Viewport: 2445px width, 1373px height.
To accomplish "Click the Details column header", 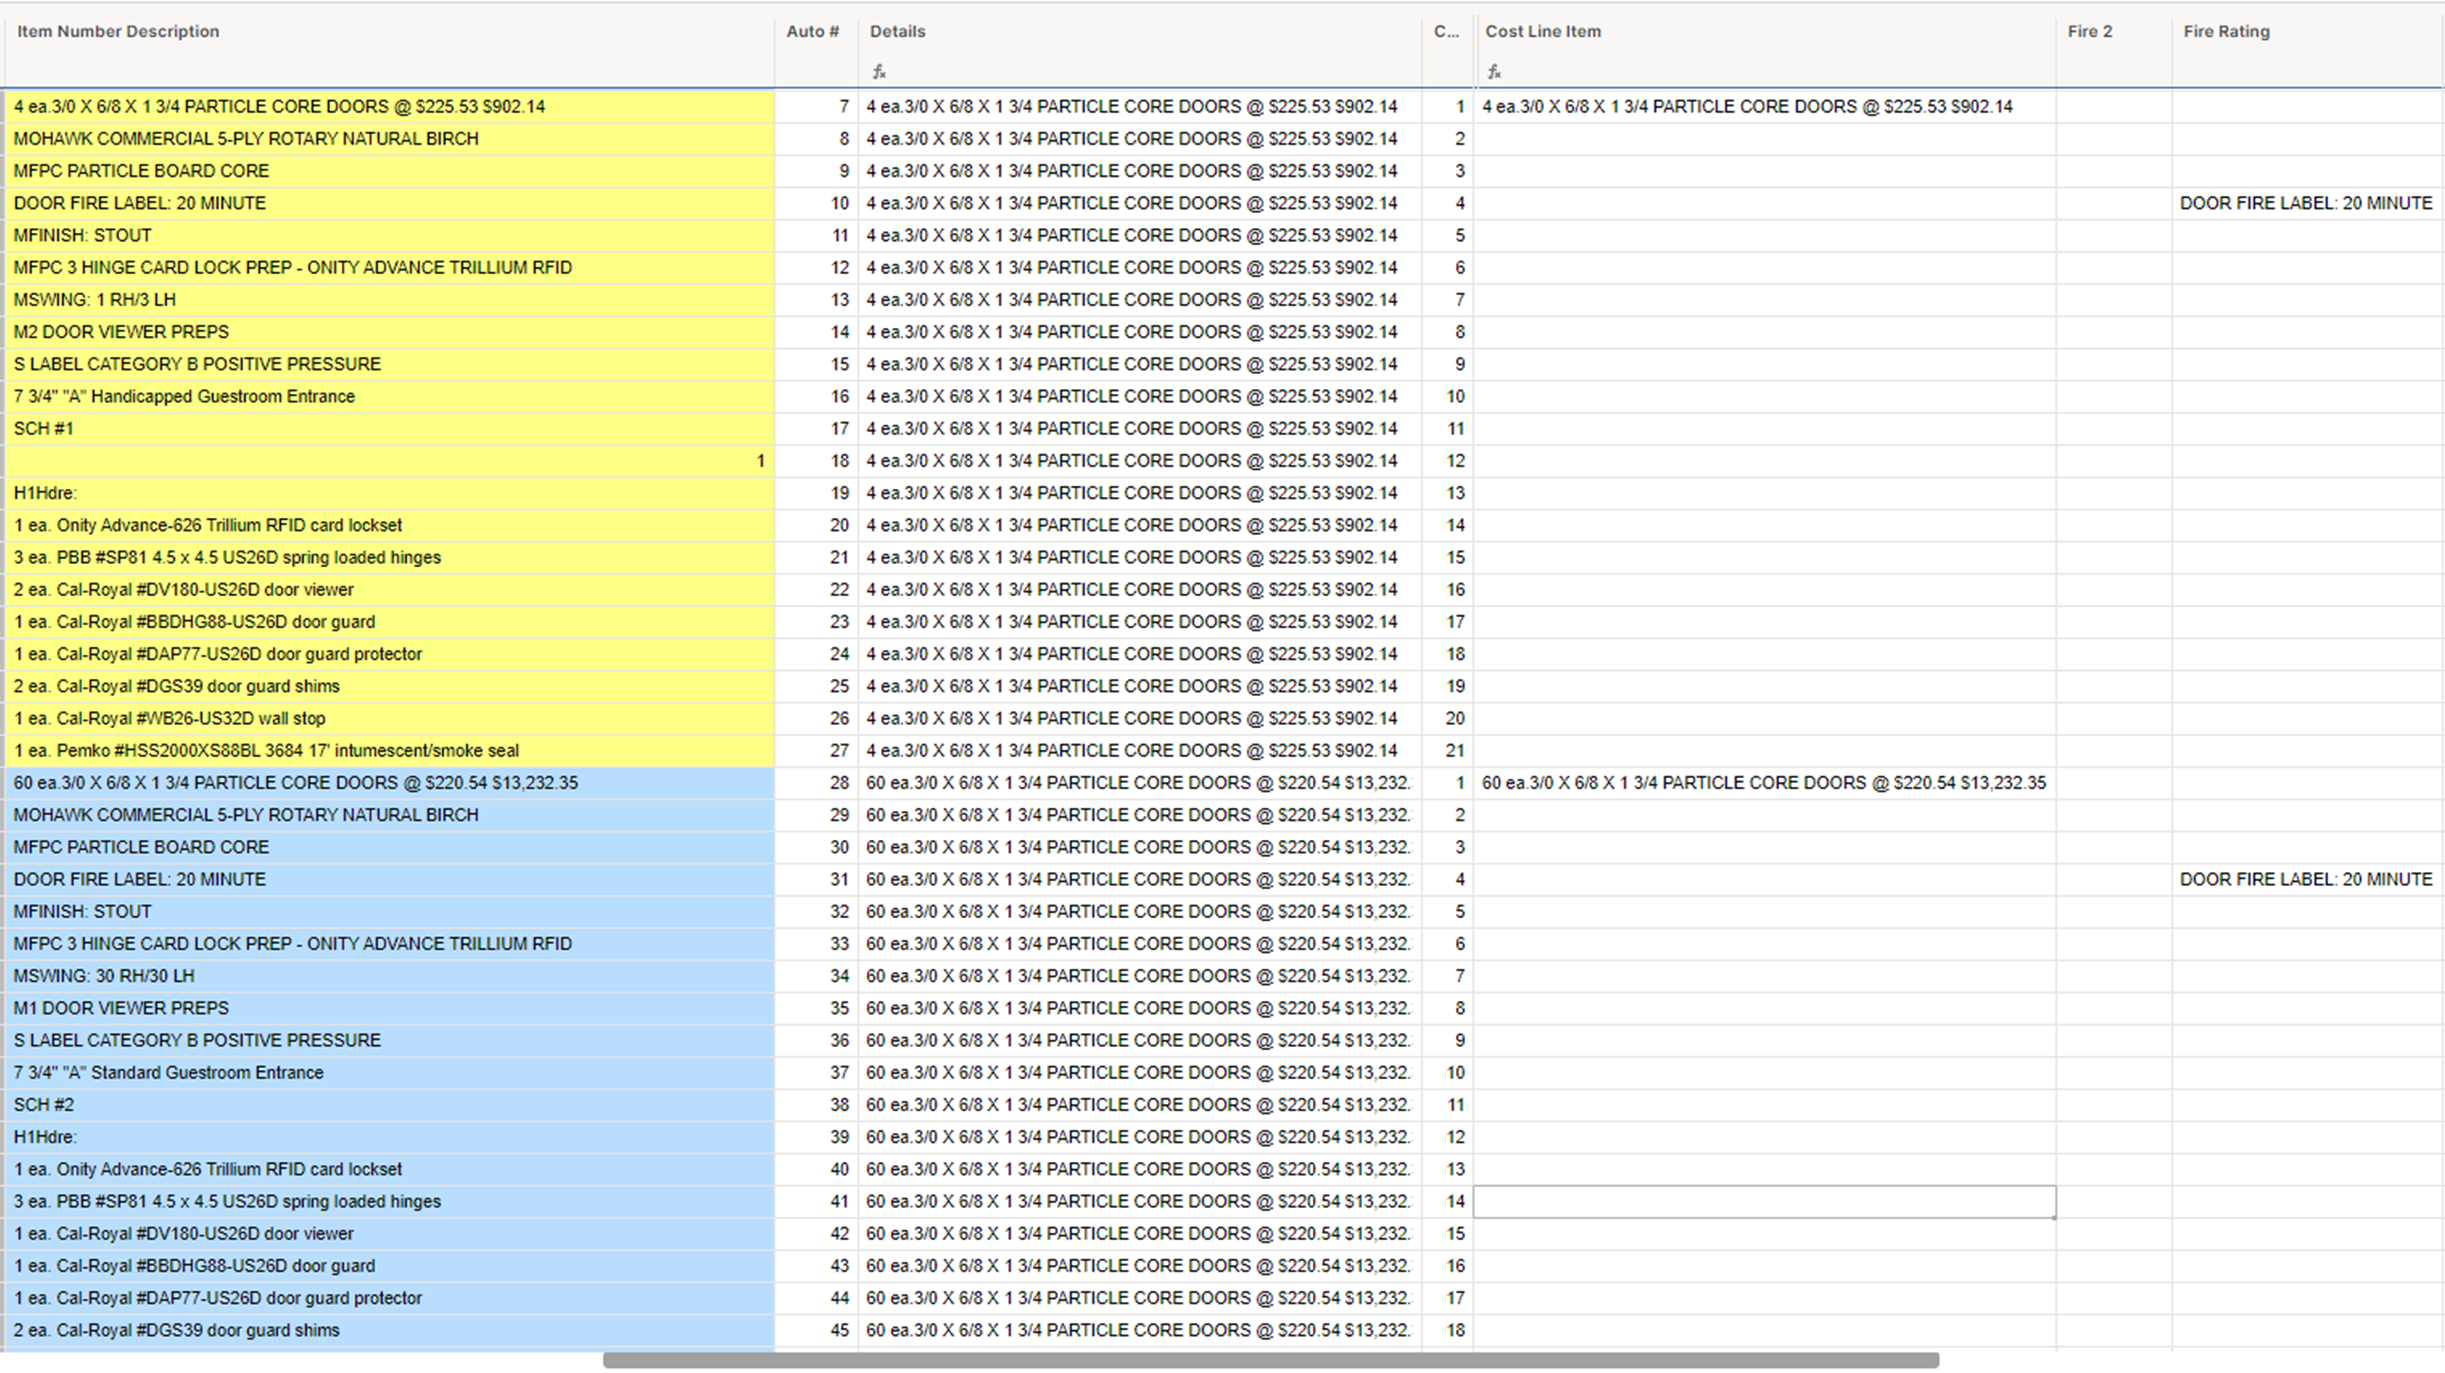I will click(897, 31).
